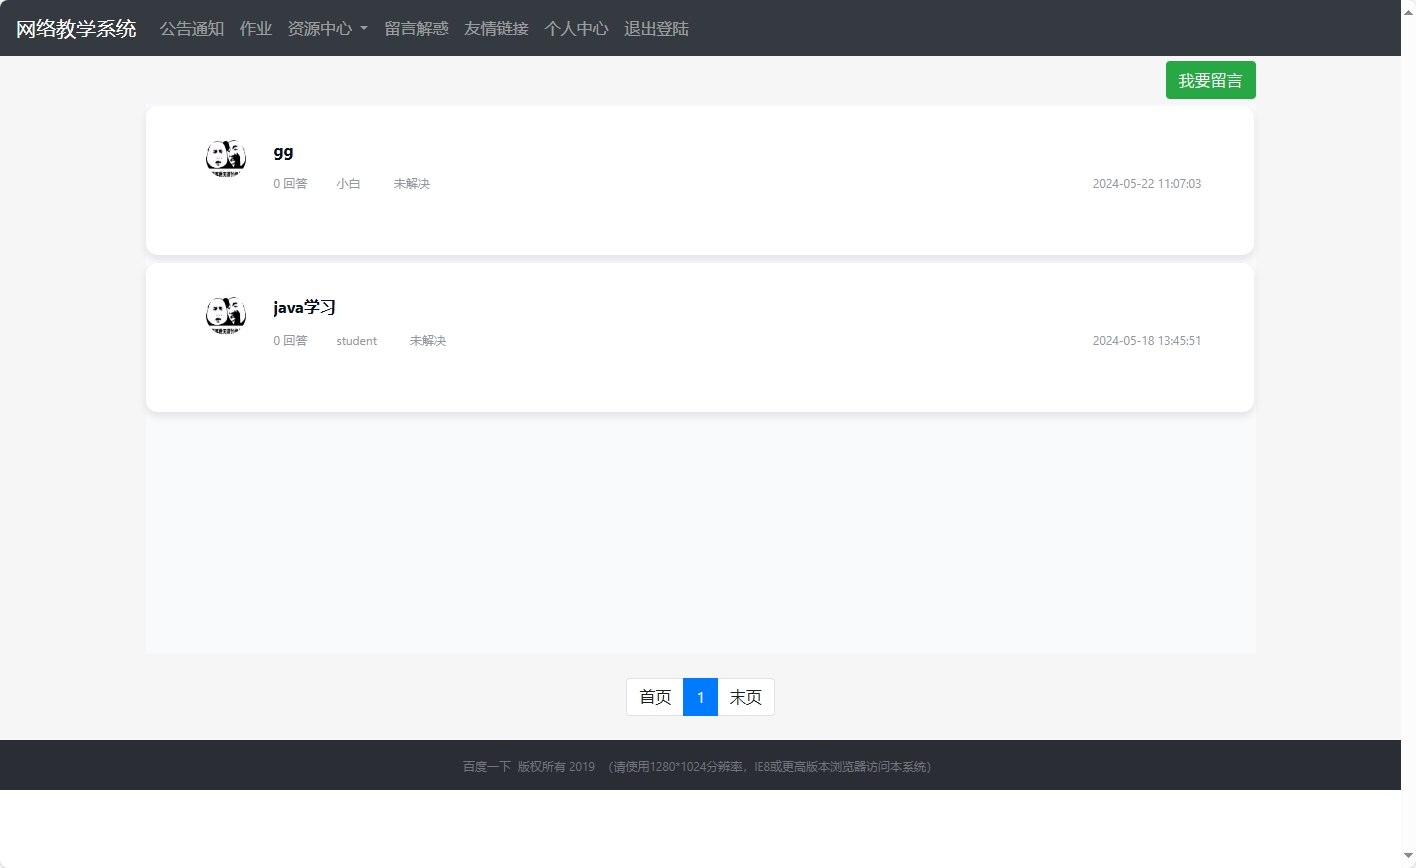The width and height of the screenshot is (1416, 868).
Task: Click the 网络教学系统 brand title
Action: (76, 28)
